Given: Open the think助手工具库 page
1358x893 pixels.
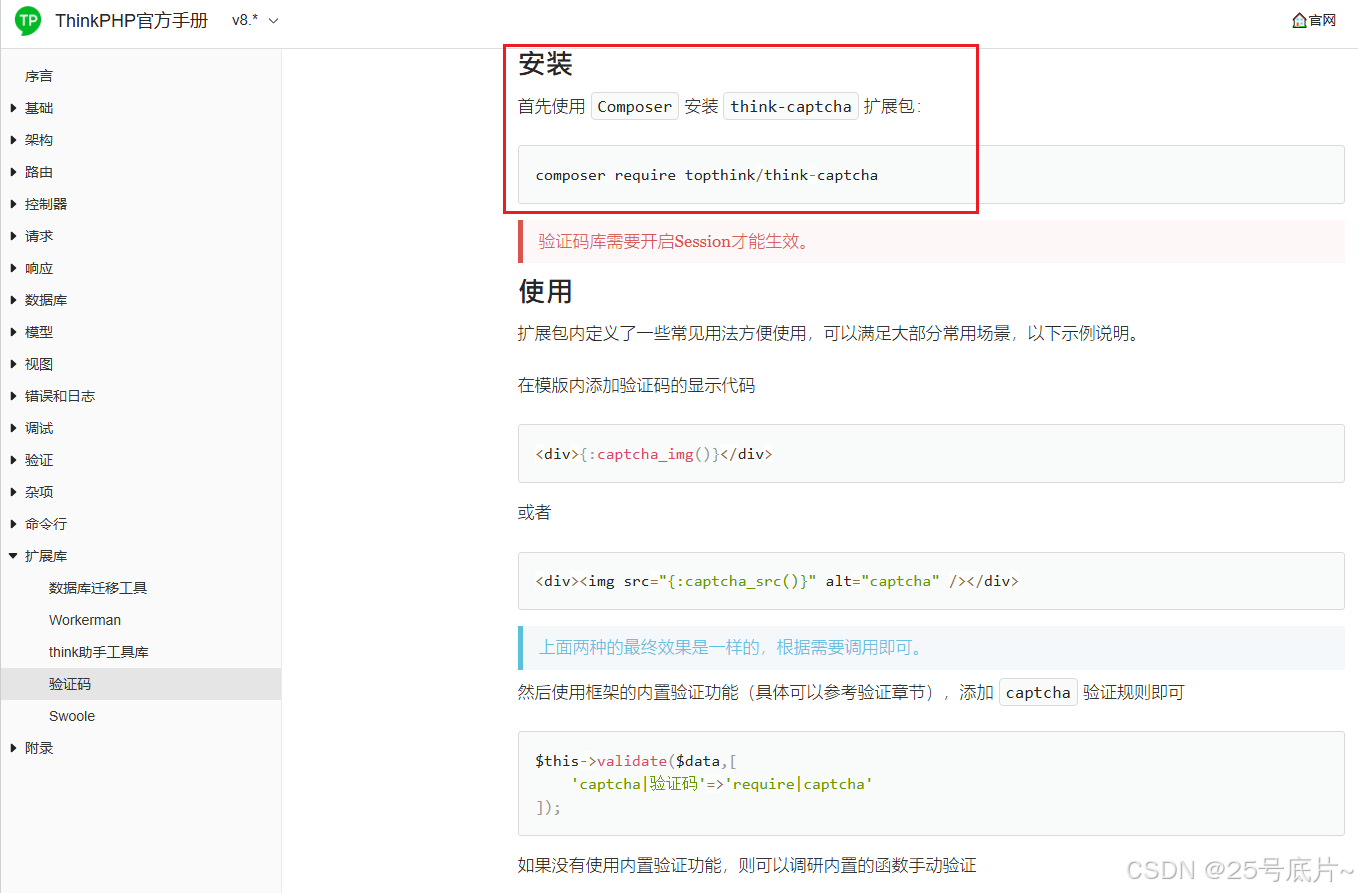Looking at the screenshot, I should tap(99, 652).
